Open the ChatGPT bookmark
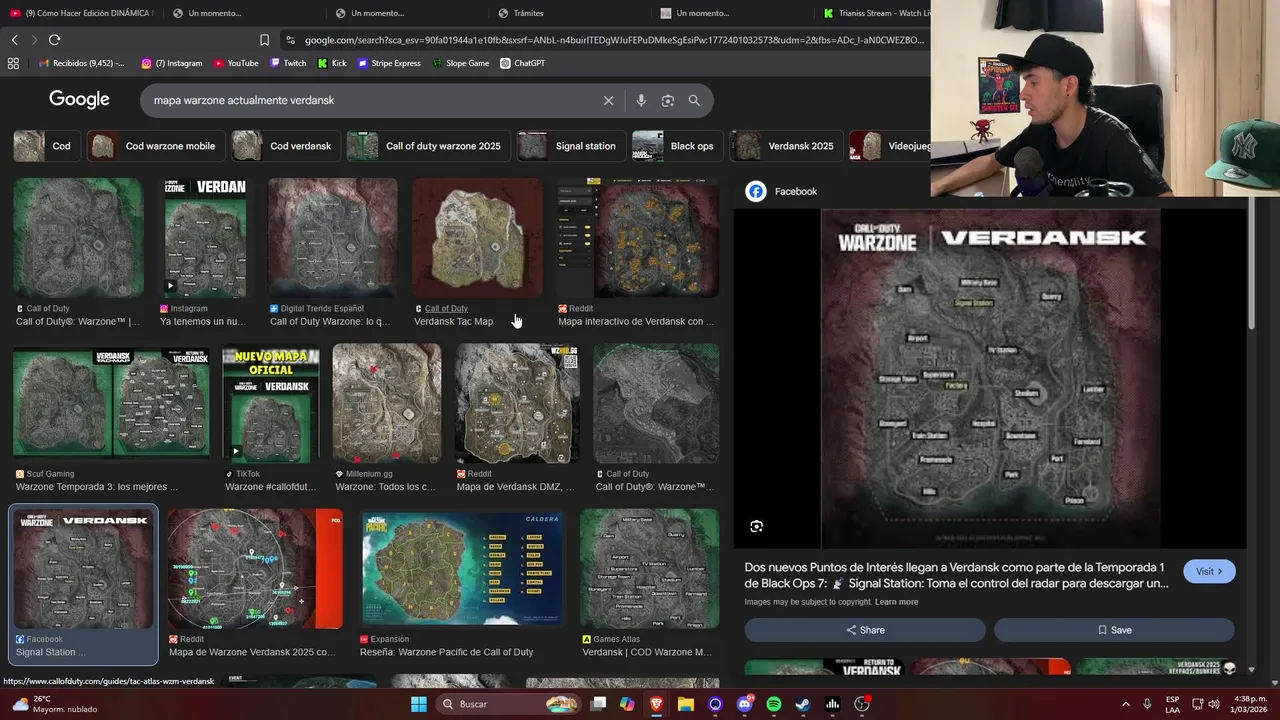The image size is (1280, 720). coord(523,63)
